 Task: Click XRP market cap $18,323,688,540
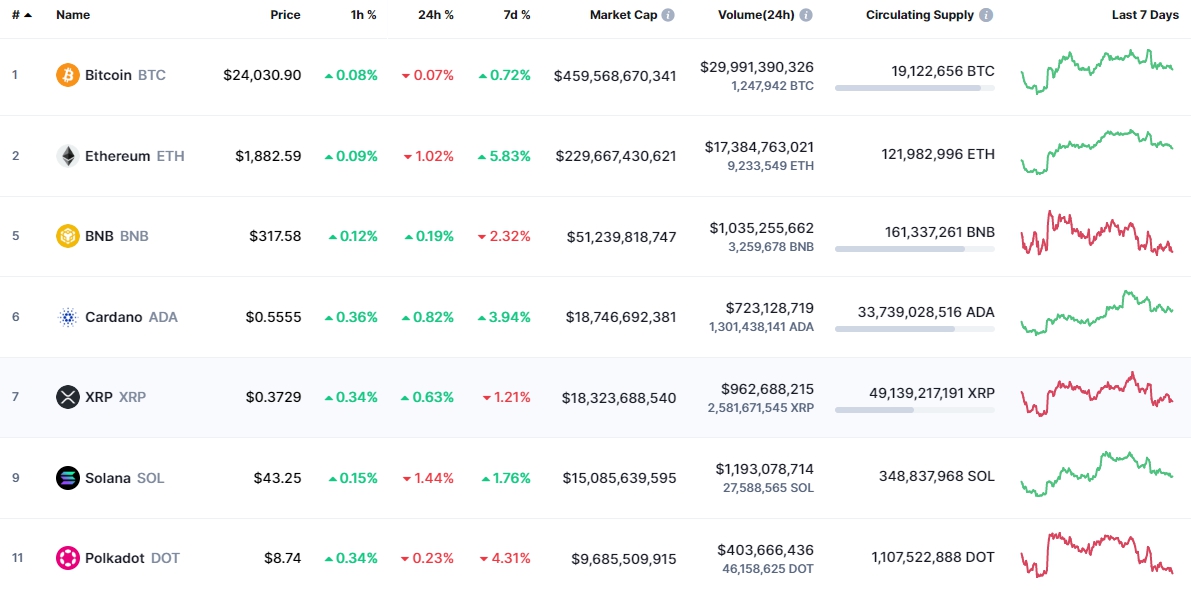coord(619,398)
